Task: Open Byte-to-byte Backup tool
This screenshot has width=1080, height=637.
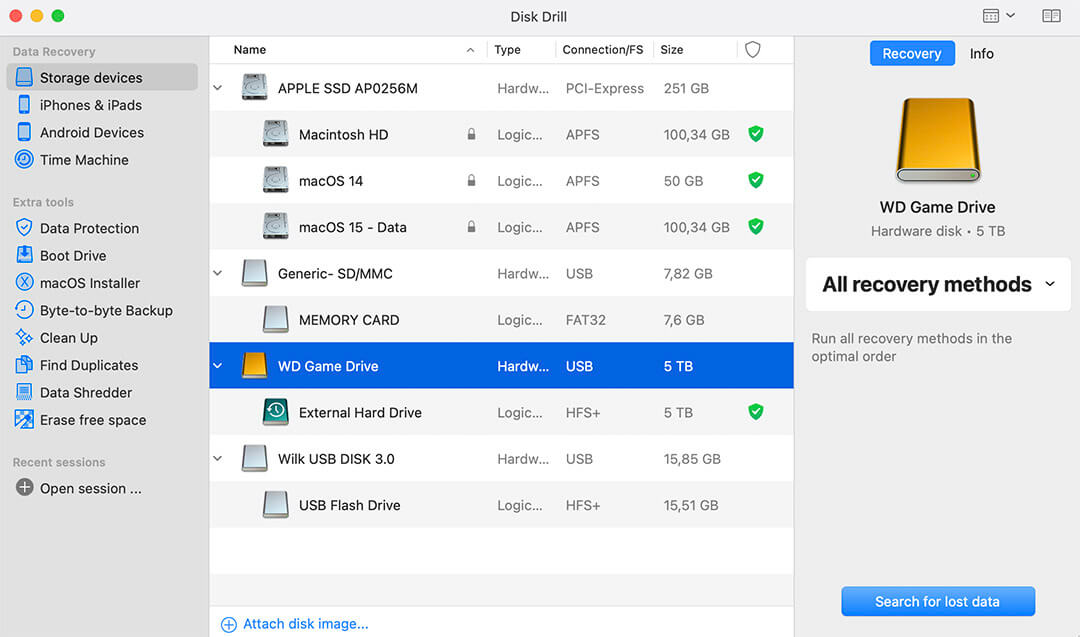Action: pos(102,310)
